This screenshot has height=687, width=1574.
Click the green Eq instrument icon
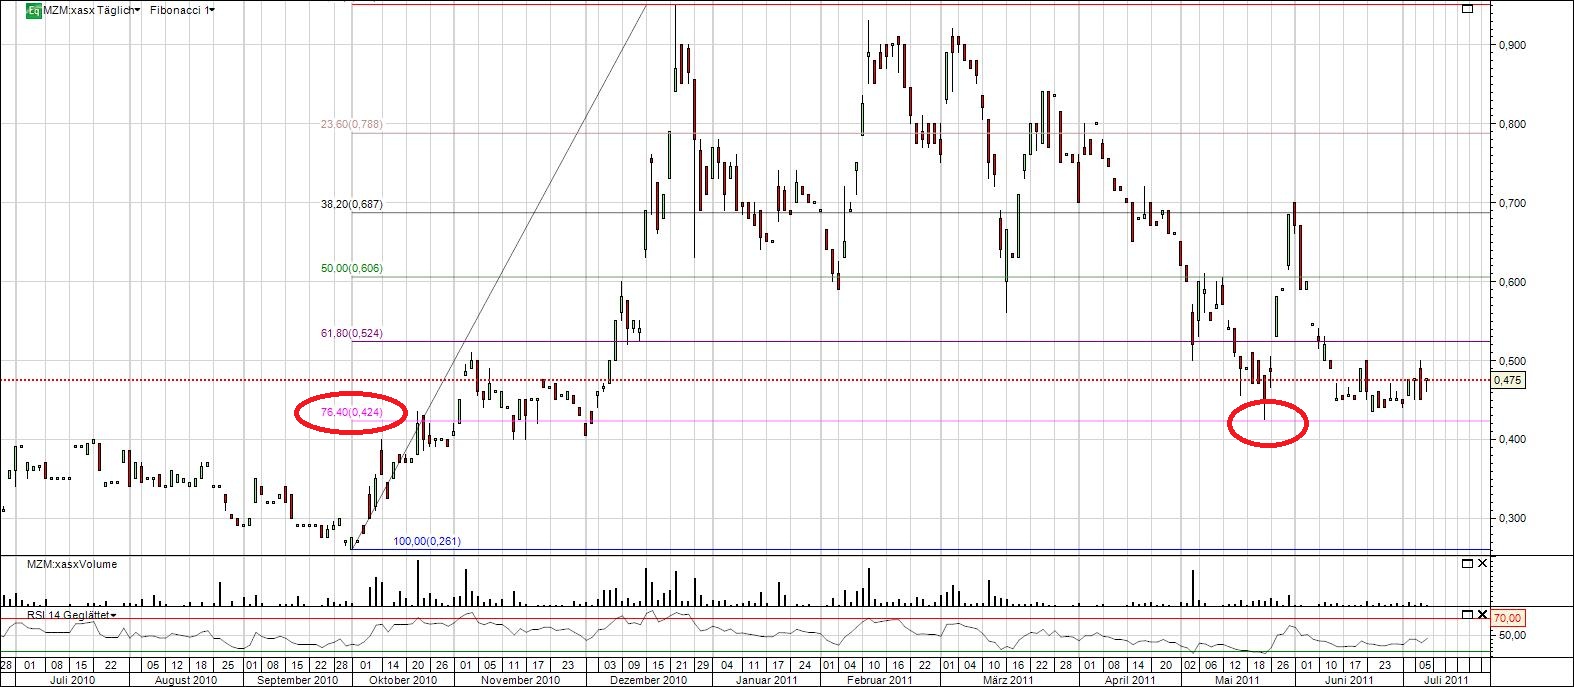(33, 10)
